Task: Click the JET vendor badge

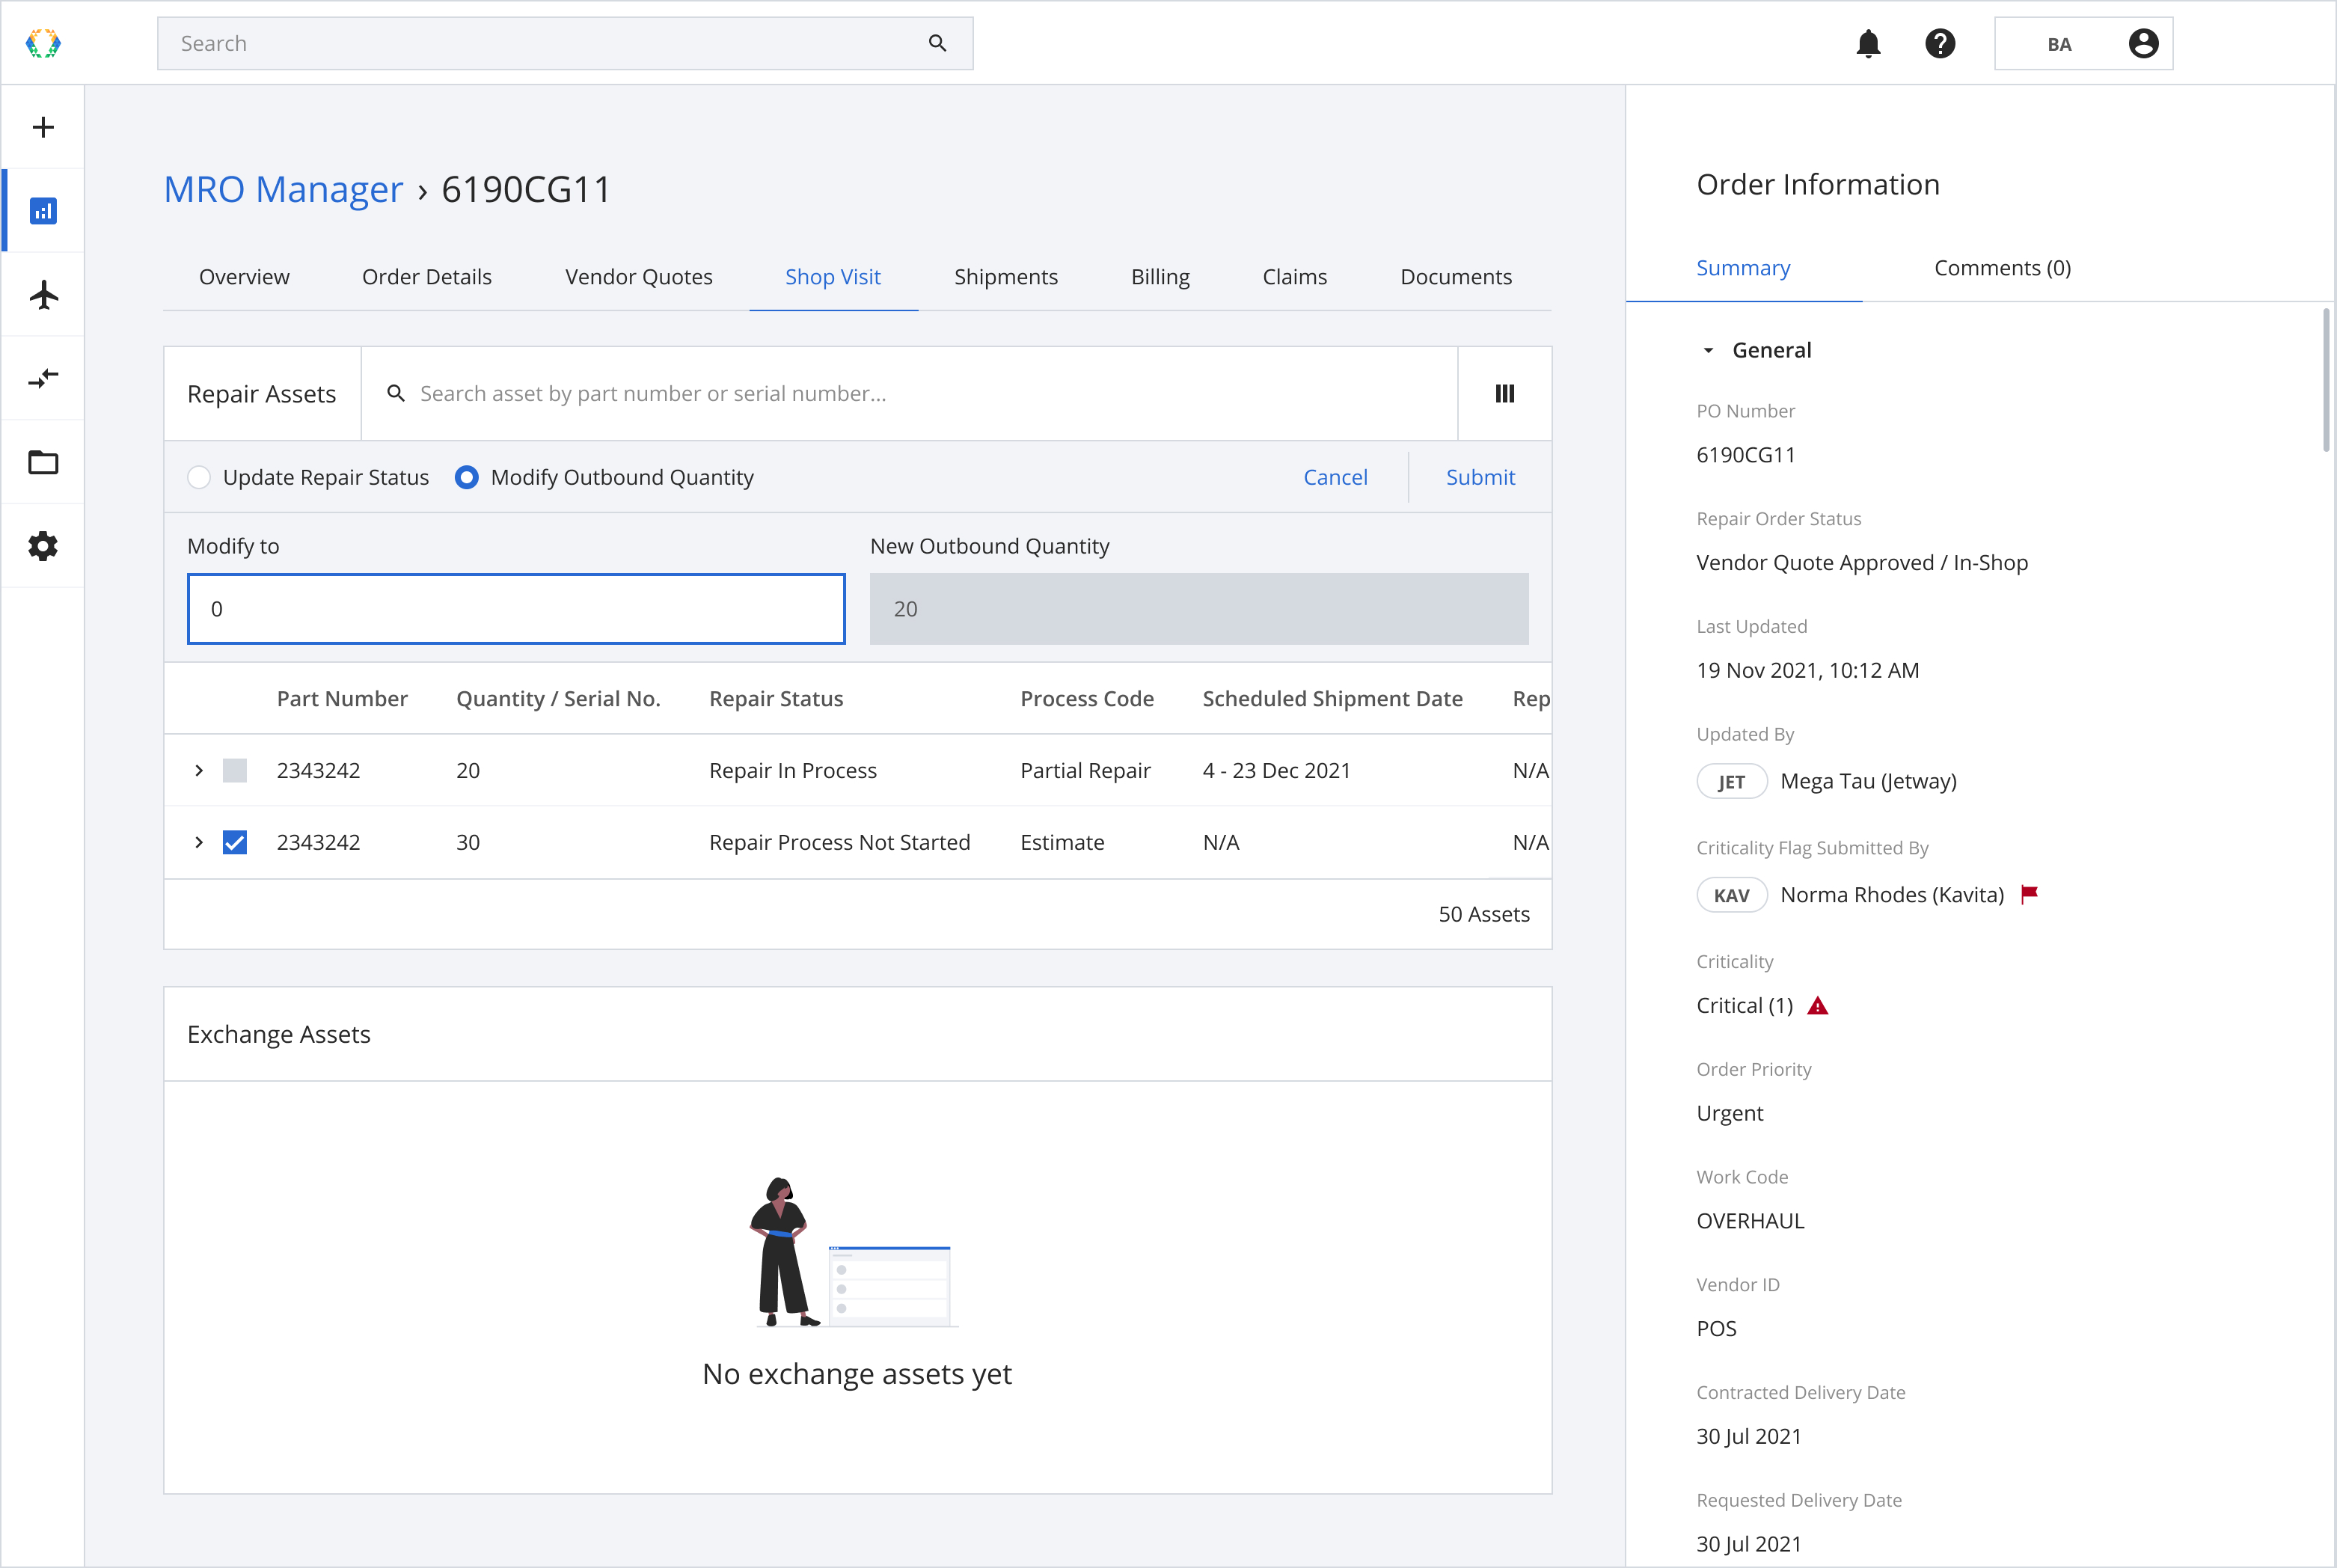Action: coord(1732,781)
